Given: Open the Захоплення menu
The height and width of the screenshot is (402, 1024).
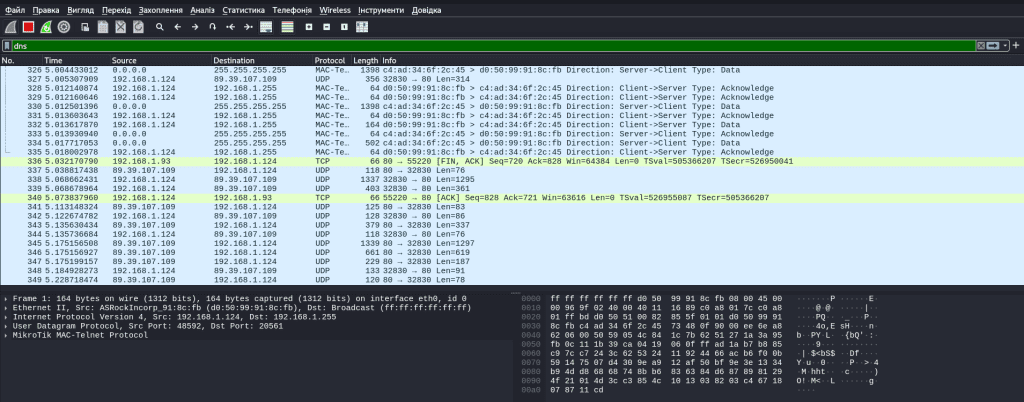Looking at the screenshot, I should [161, 10].
